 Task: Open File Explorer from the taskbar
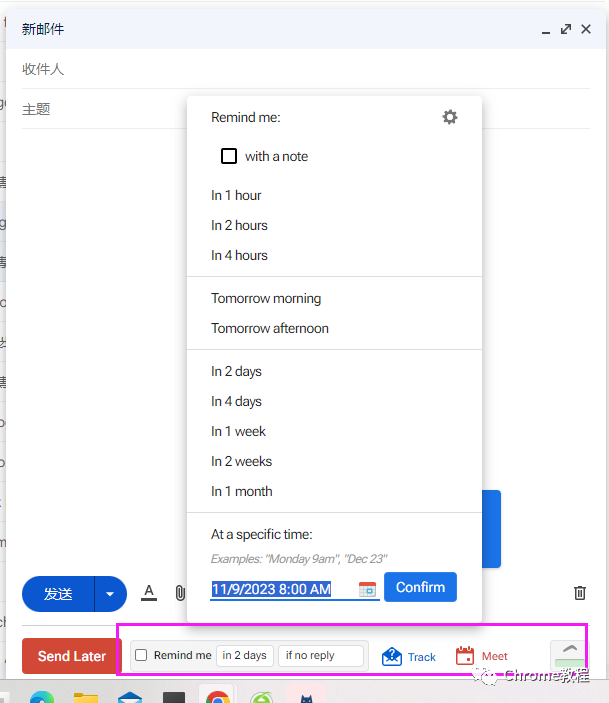86,697
